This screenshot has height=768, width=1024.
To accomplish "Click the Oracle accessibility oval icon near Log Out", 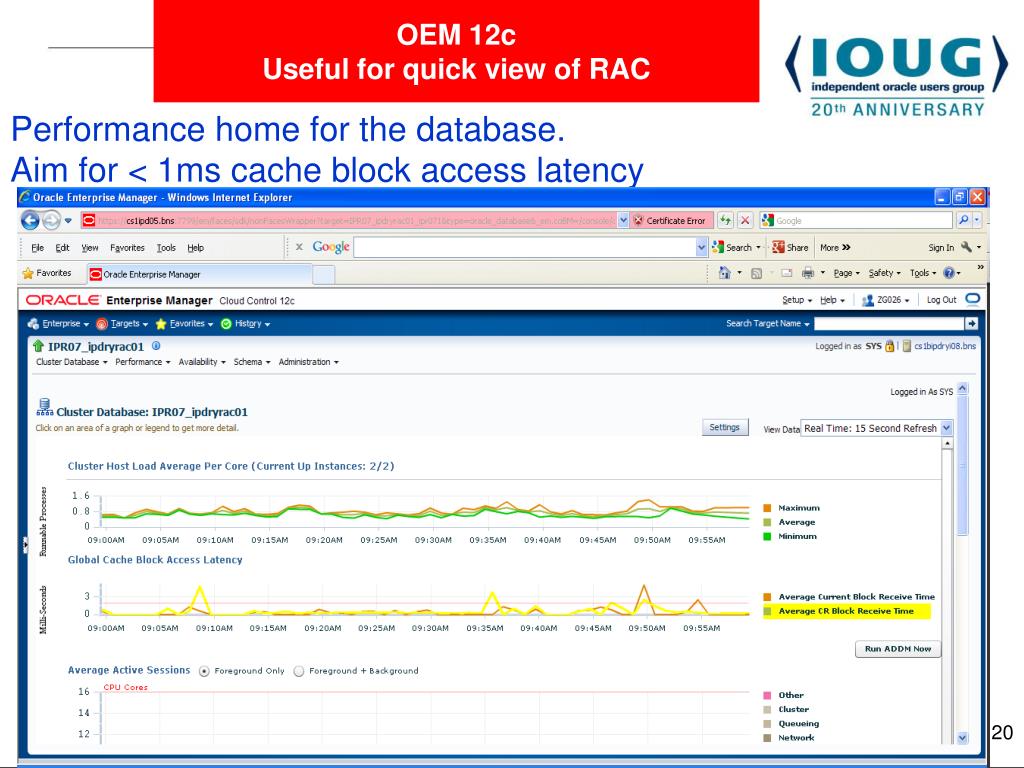I will click(972, 299).
